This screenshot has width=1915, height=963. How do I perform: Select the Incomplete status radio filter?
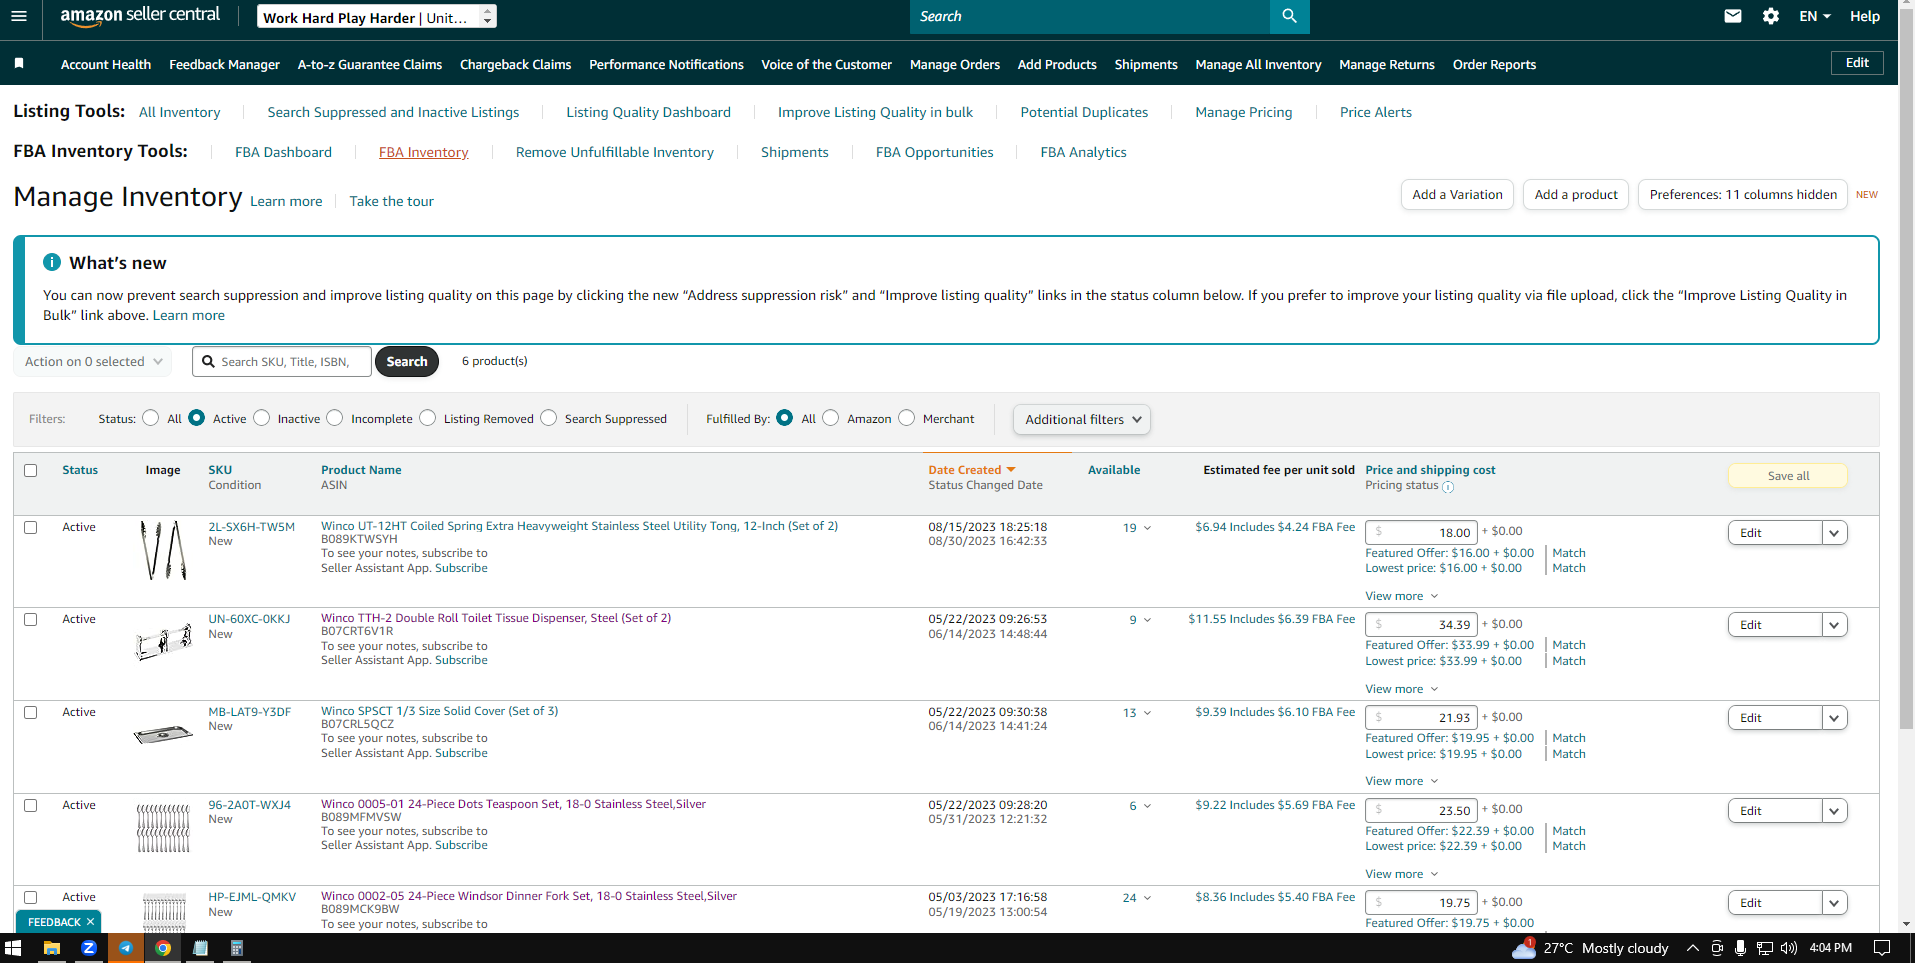[335, 418]
